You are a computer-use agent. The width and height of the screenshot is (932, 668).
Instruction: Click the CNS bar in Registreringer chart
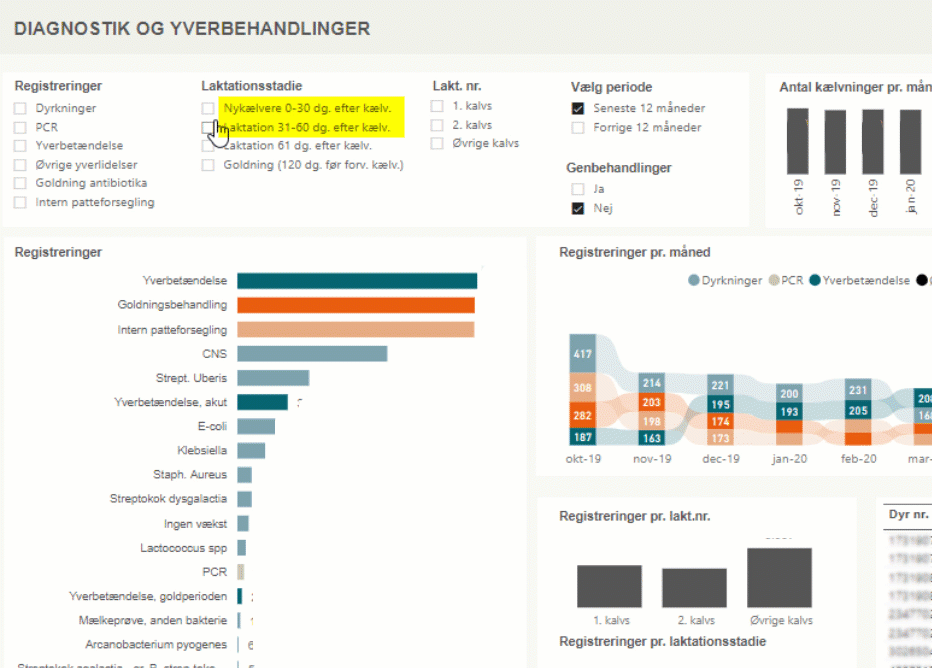[311, 354]
